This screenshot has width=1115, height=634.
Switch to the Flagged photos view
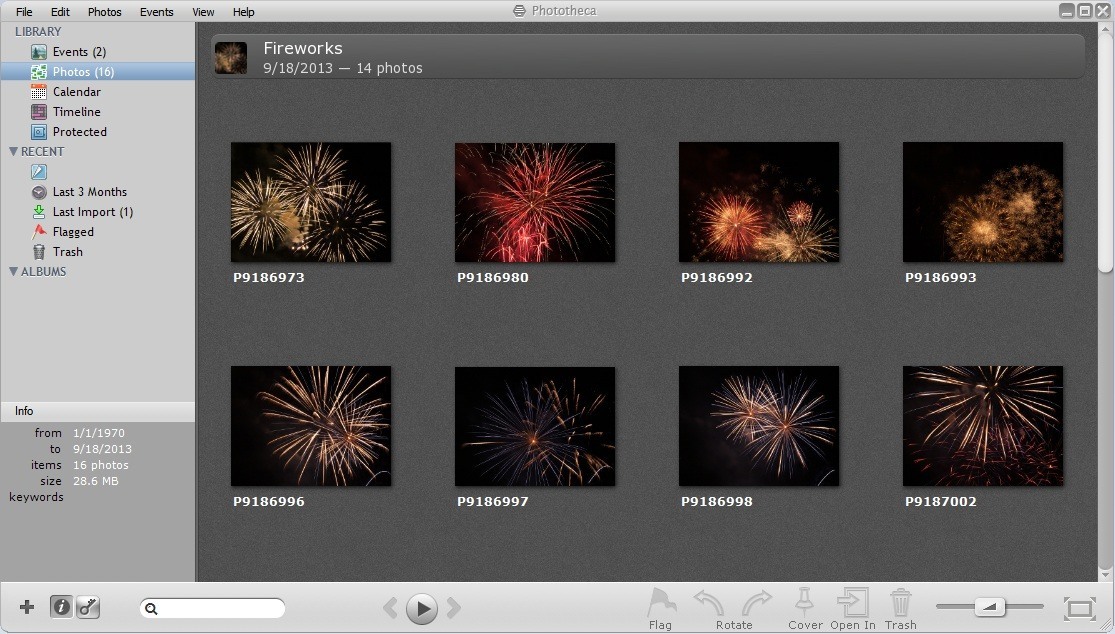pyautogui.click(x=80, y=231)
